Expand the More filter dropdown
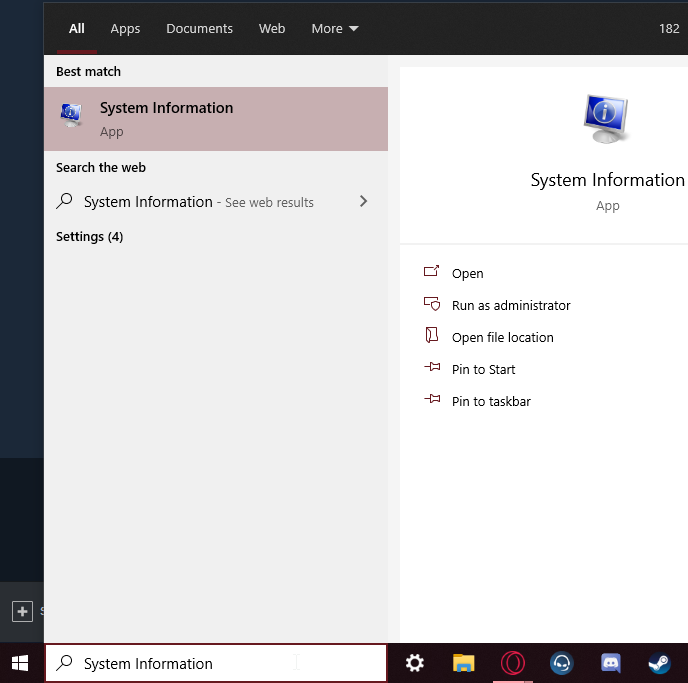 [x=335, y=29]
